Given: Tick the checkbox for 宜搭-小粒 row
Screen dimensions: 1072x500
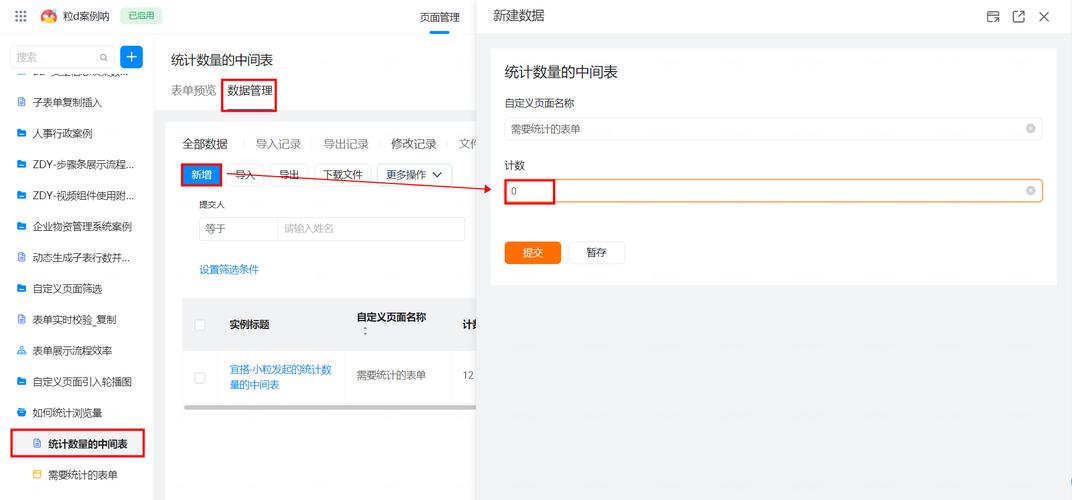Looking at the screenshot, I should click(200, 378).
